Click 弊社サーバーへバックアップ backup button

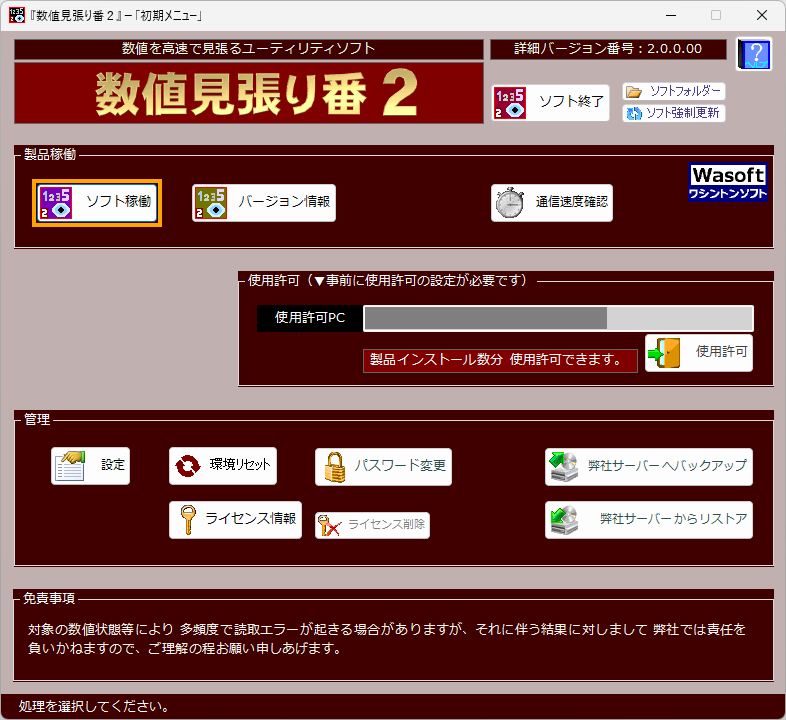tap(649, 467)
